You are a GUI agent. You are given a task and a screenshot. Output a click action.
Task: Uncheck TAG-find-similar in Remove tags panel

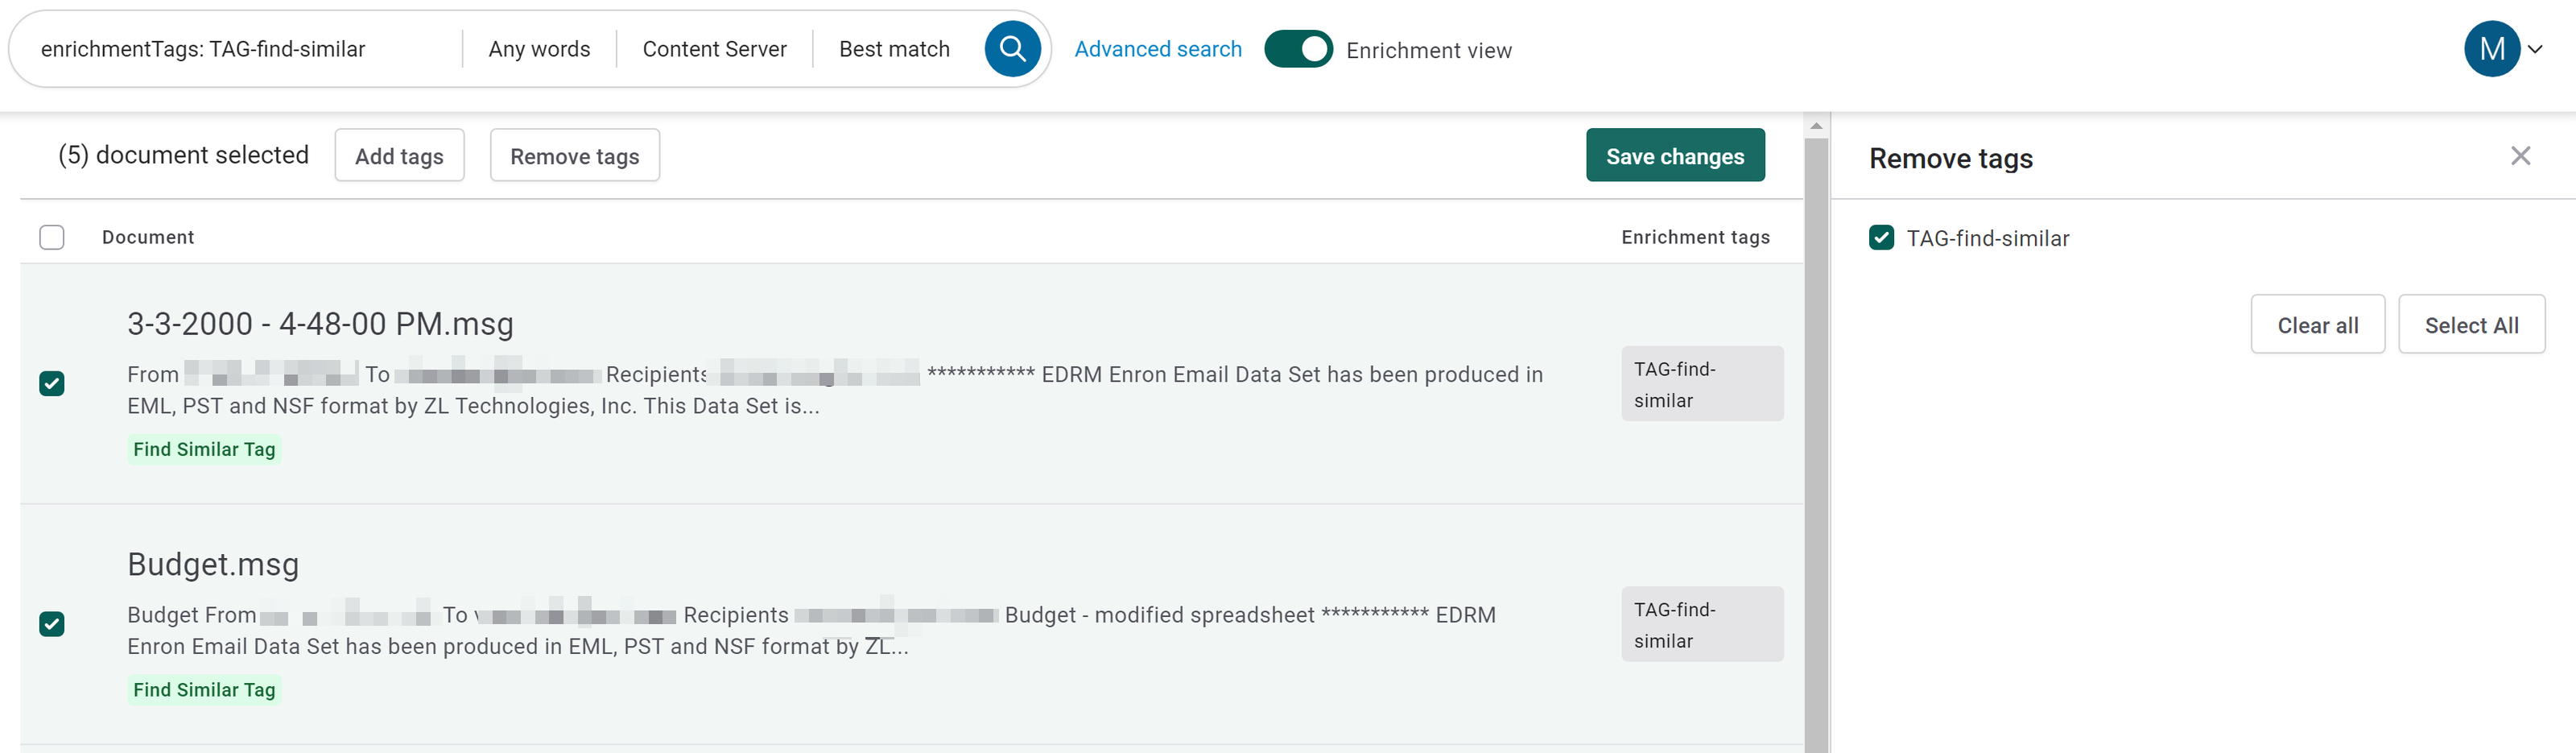pyautogui.click(x=1881, y=238)
